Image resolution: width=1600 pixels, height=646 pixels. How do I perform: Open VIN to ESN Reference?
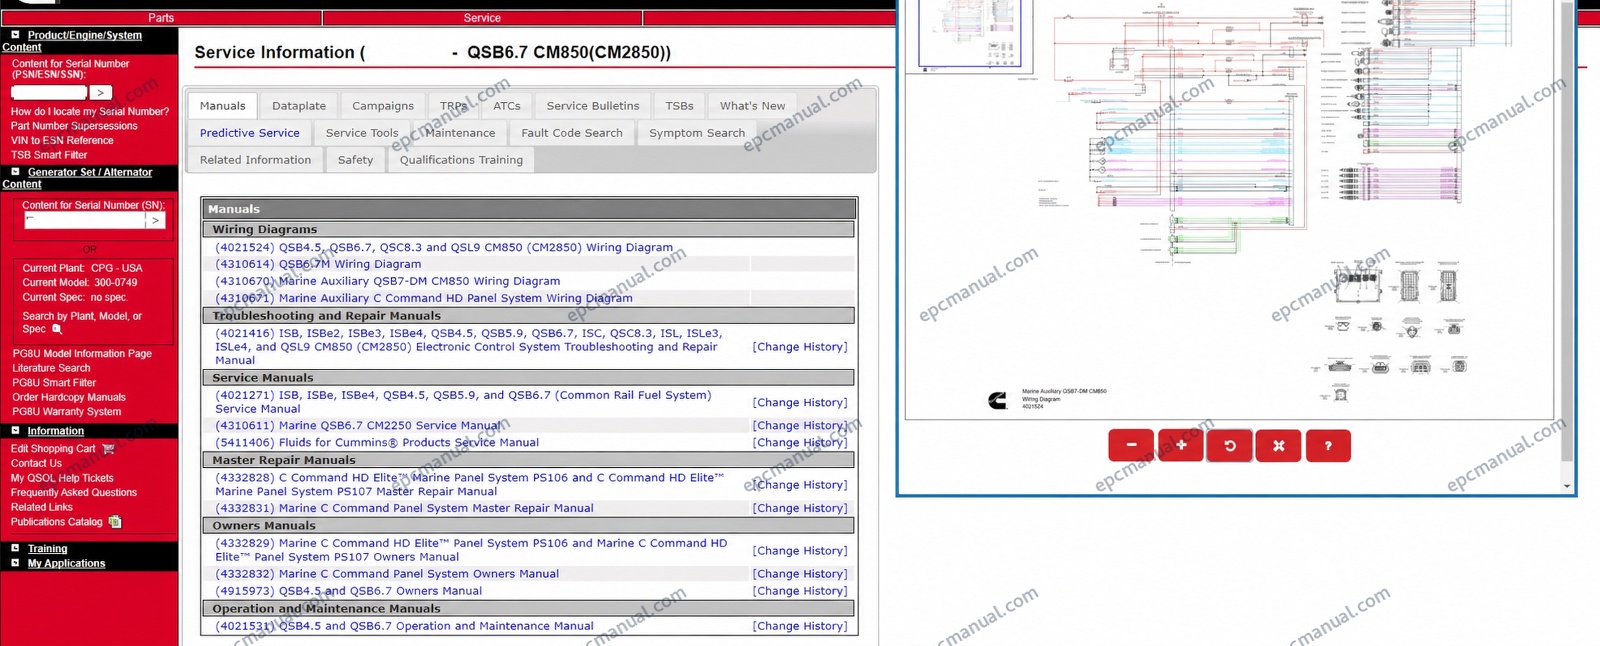[62, 140]
